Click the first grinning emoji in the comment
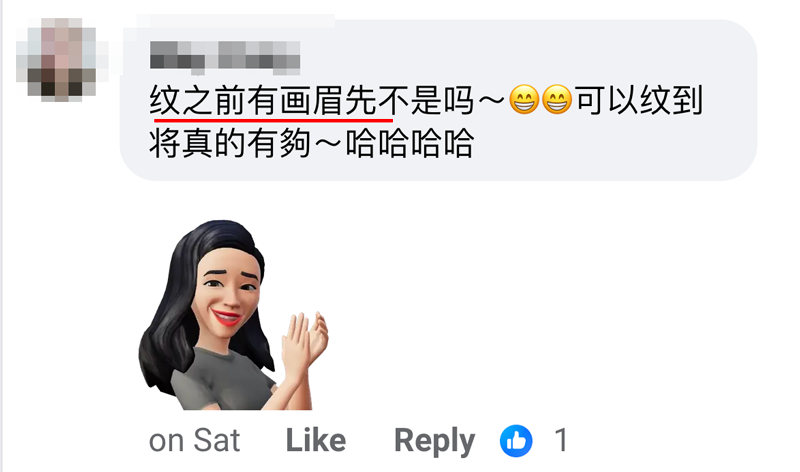The image size is (800, 472). [x=524, y=100]
